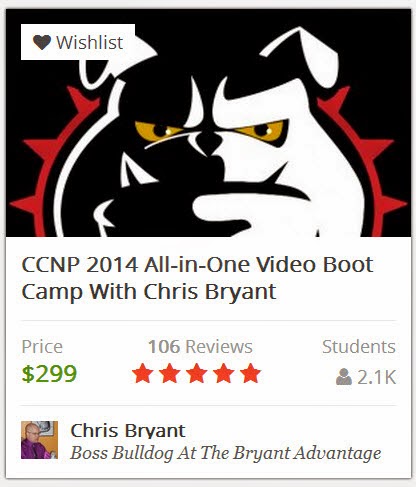View the 106 Reviews link
The image size is (416, 487).
tap(200, 347)
